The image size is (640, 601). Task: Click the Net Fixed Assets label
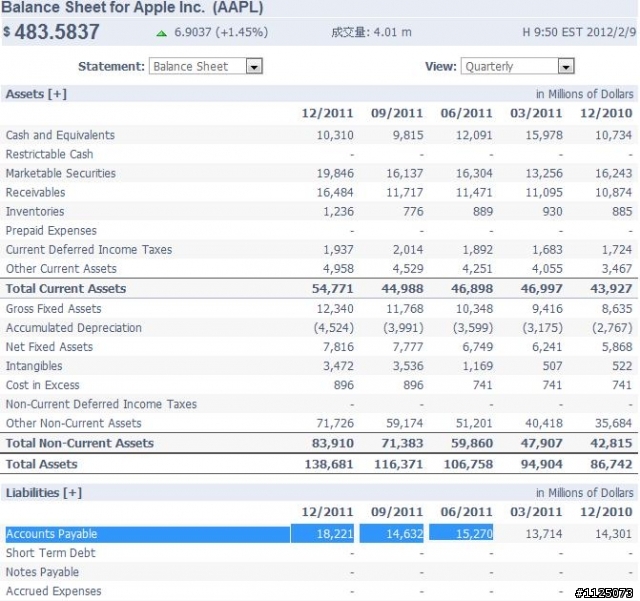pos(49,347)
